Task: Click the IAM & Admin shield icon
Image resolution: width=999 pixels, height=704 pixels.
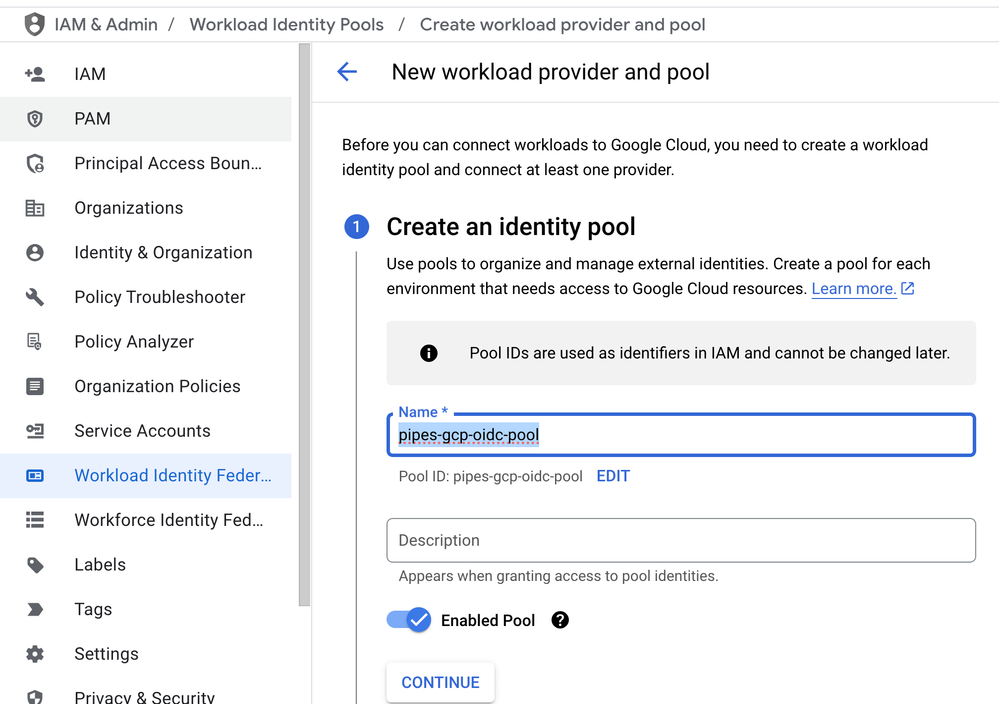Action: pos(34,24)
